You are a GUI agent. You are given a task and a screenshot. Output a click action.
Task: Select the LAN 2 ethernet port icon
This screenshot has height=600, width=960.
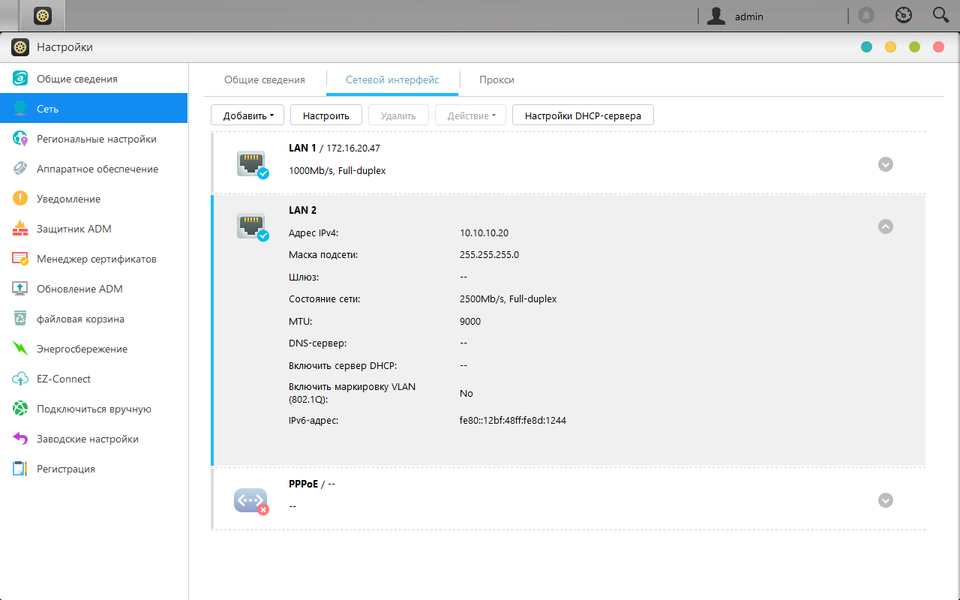point(252,227)
